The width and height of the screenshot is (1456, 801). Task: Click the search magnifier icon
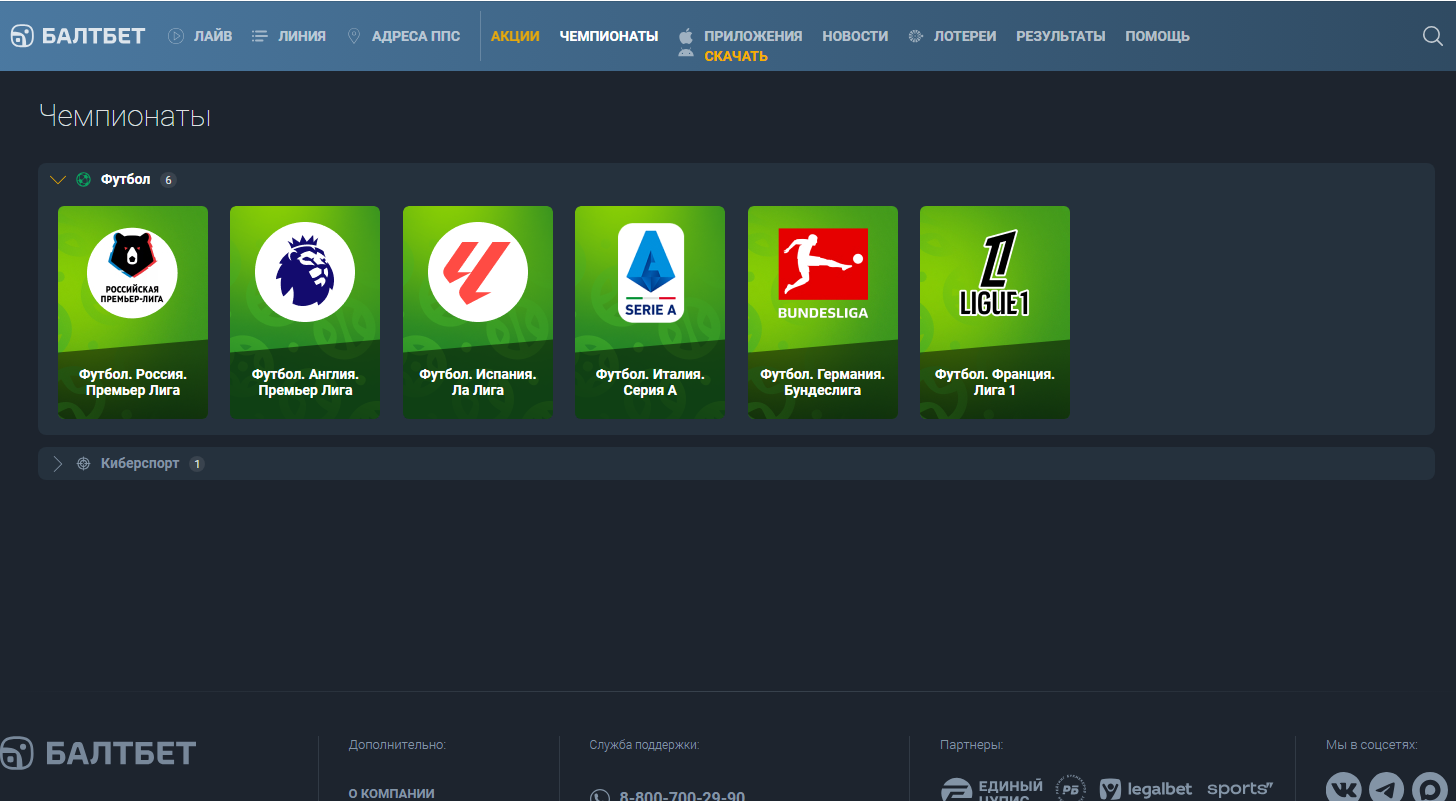coord(1432,36)
